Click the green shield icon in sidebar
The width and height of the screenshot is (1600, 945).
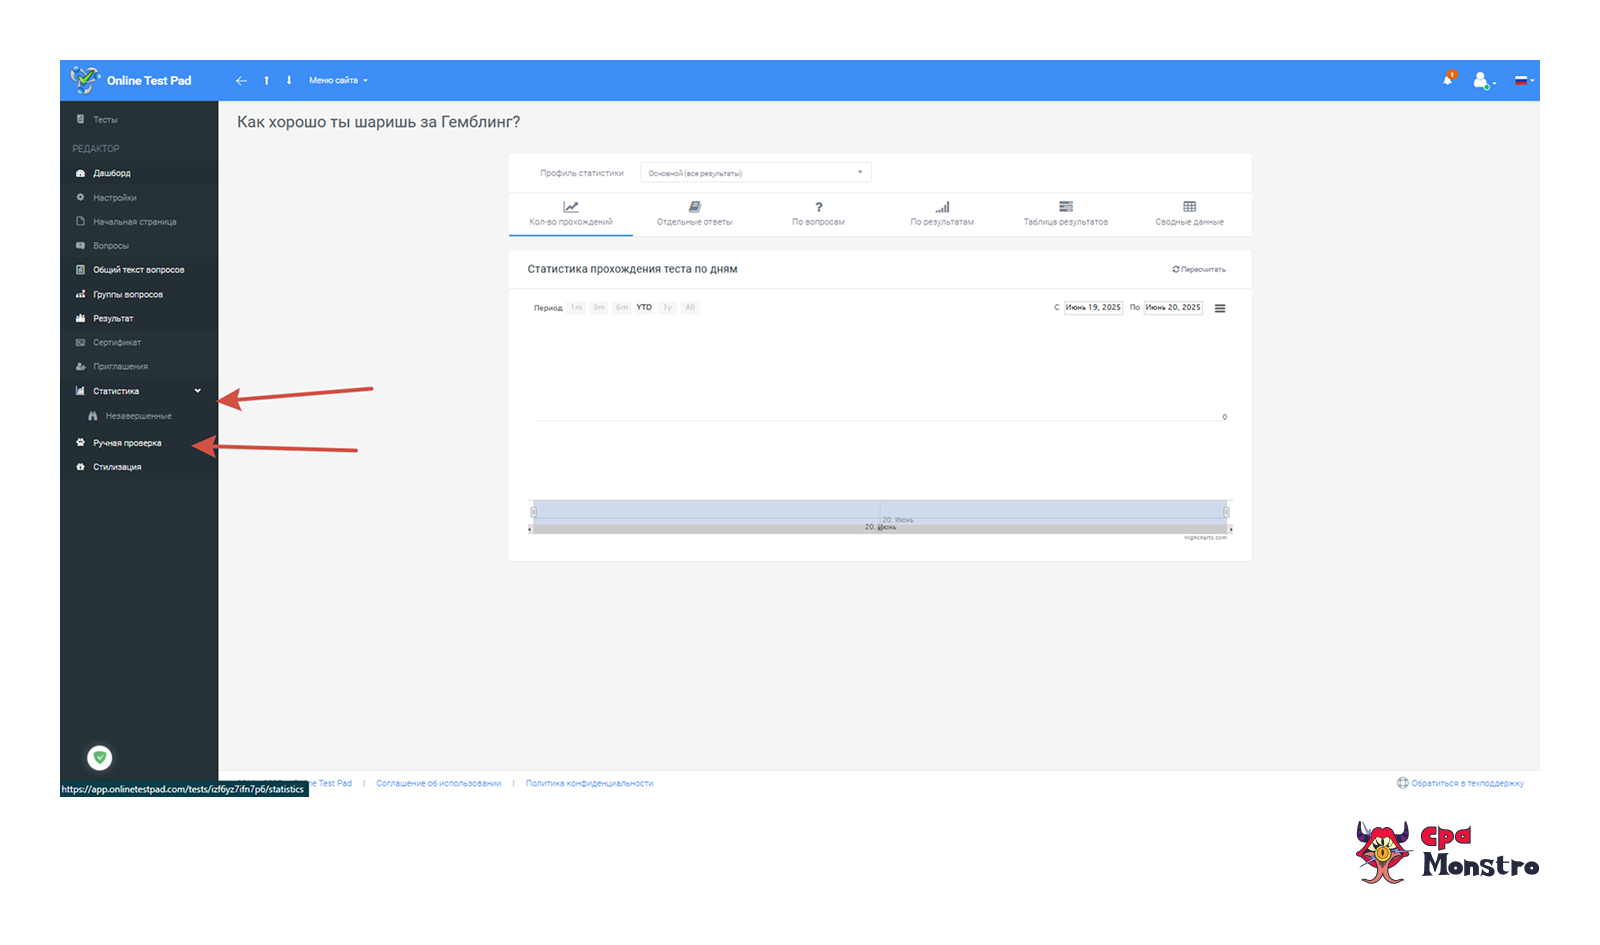99,758
